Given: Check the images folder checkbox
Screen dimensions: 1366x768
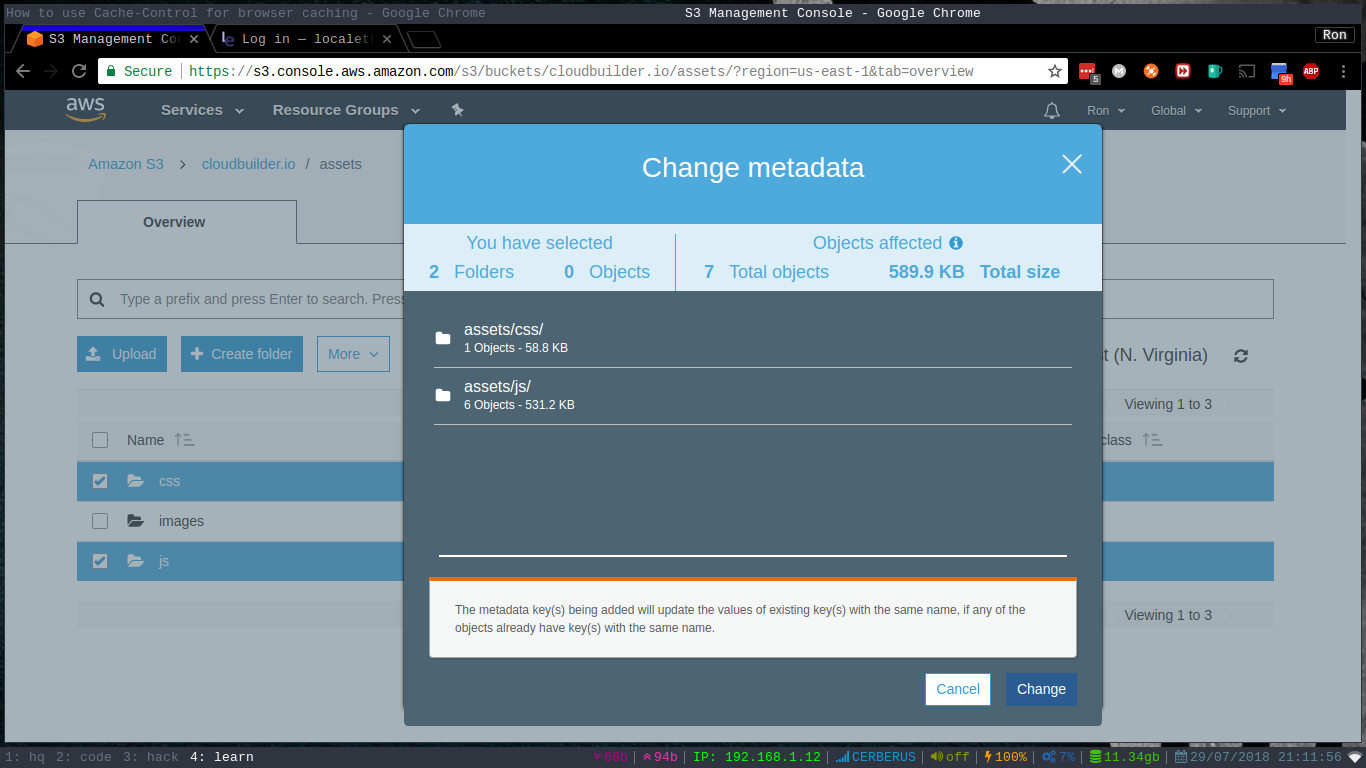Looking at the screenshot, I should tap(100, 521).
